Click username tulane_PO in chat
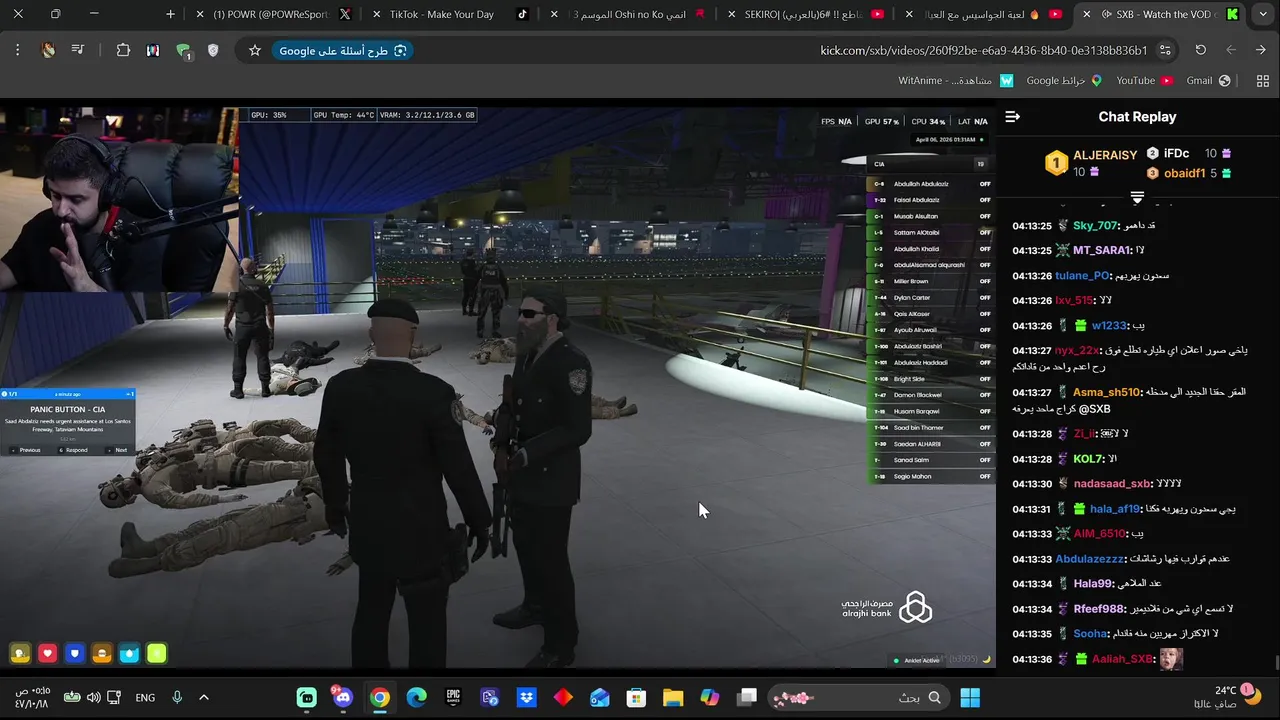This screenshot has height=720, width=1280. coord(1083,276)
